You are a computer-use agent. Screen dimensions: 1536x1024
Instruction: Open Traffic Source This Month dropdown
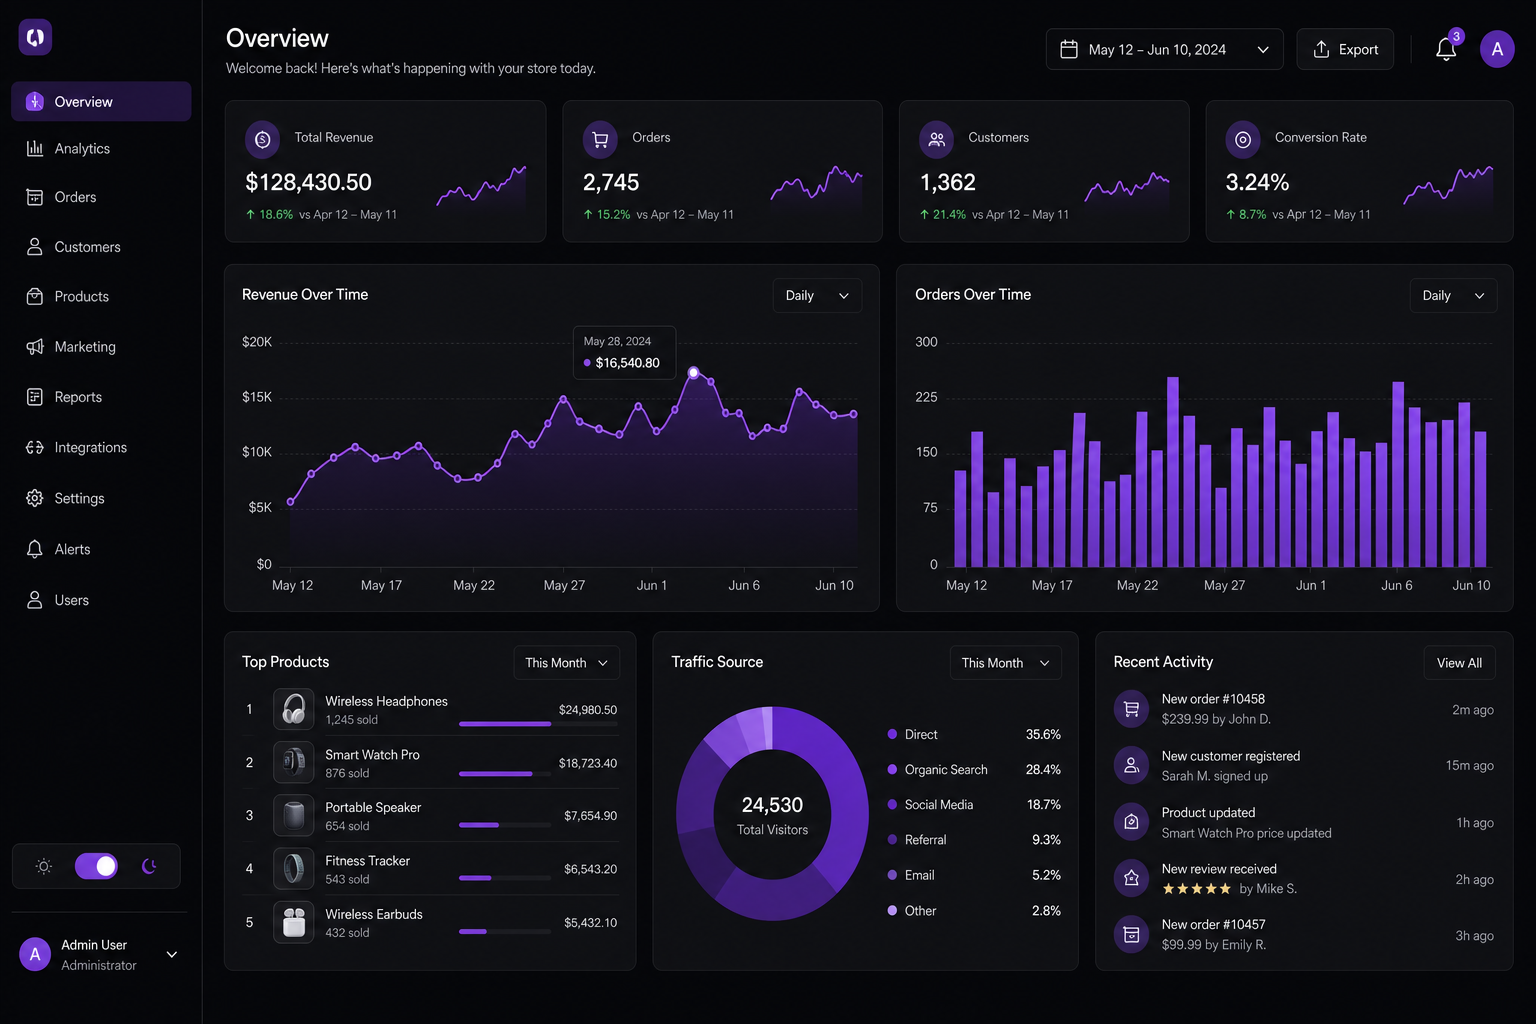1005,663
